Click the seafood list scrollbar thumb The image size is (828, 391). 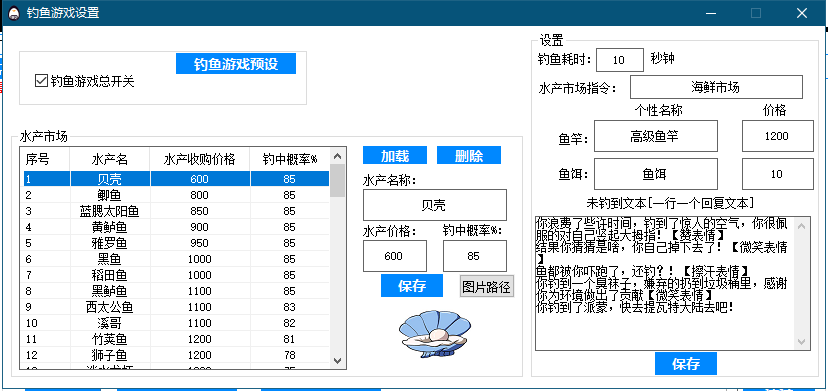[338, 180]
